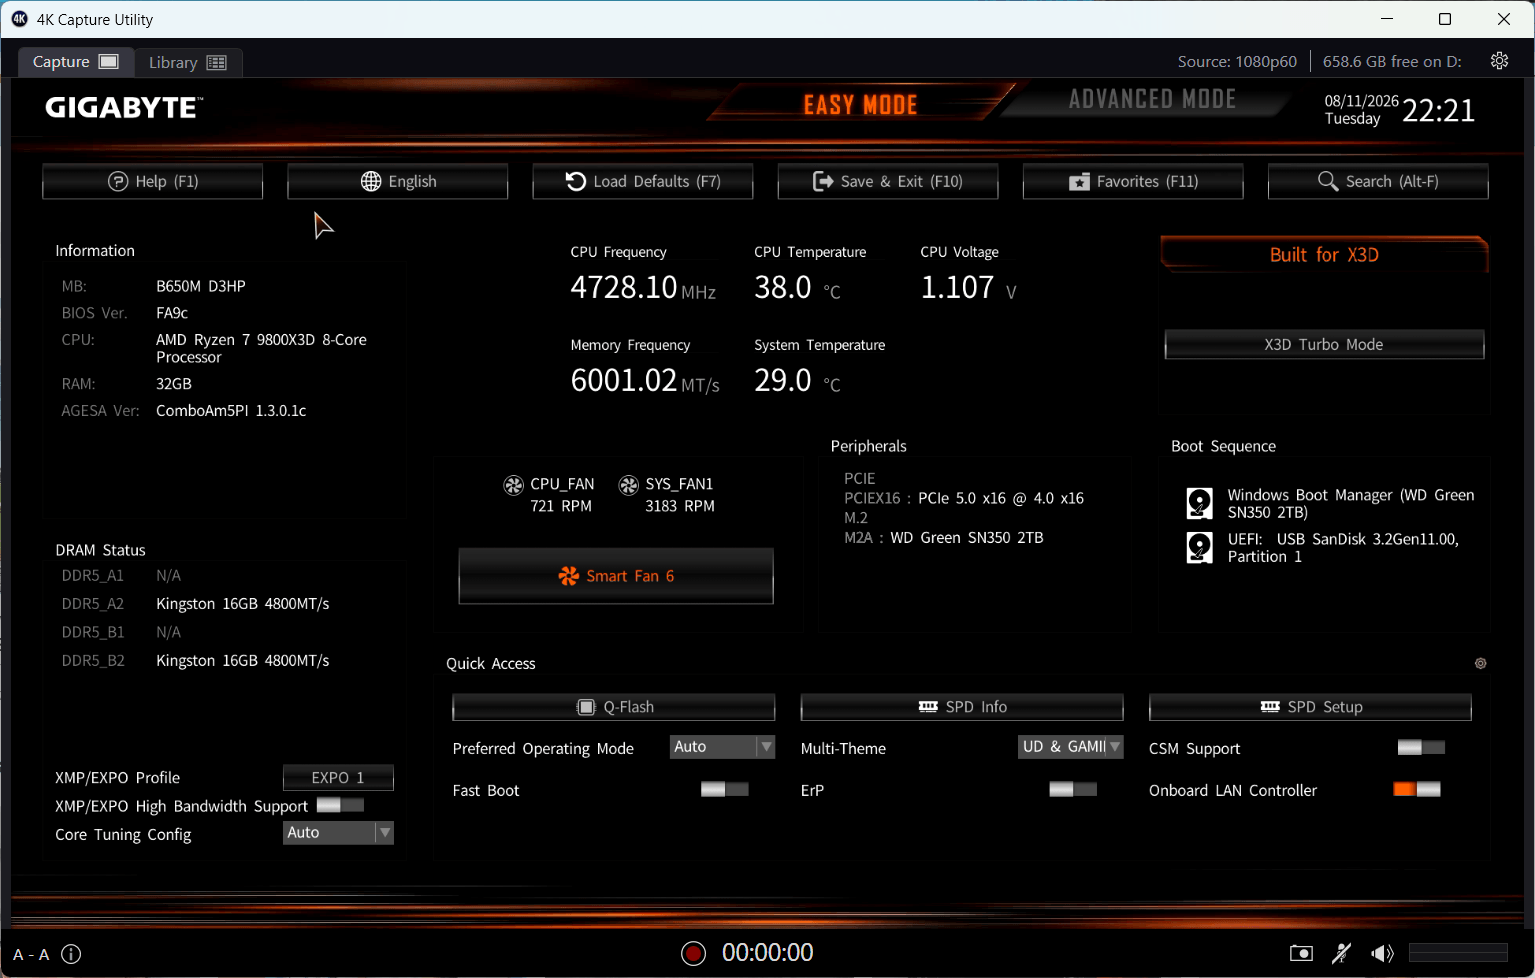Click the Source: 1080p60 label
Viewport: 1535px width, 978px height.
pos(1237,61)
